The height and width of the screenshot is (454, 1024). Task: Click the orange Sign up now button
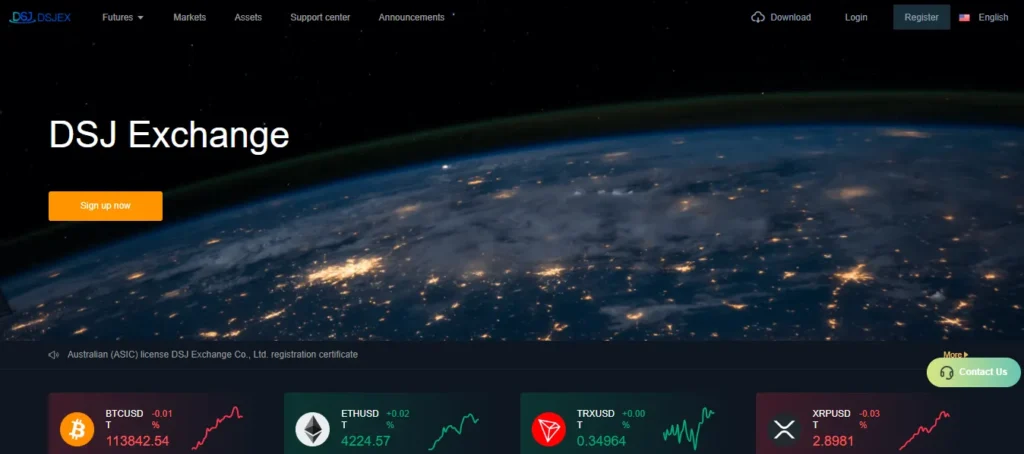pyautogui.click(x=105, y=206)
